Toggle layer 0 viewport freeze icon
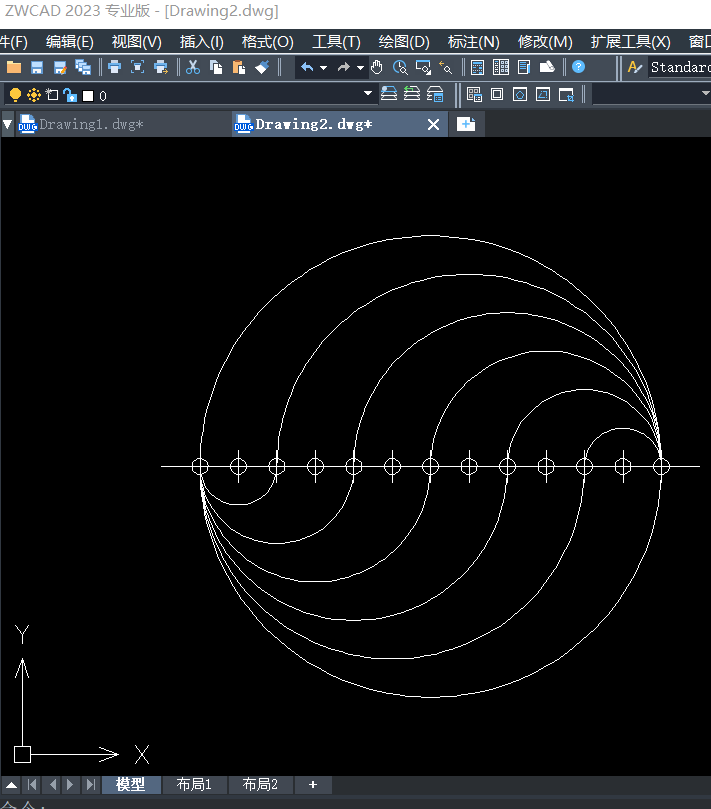 [x=52, y=95]
